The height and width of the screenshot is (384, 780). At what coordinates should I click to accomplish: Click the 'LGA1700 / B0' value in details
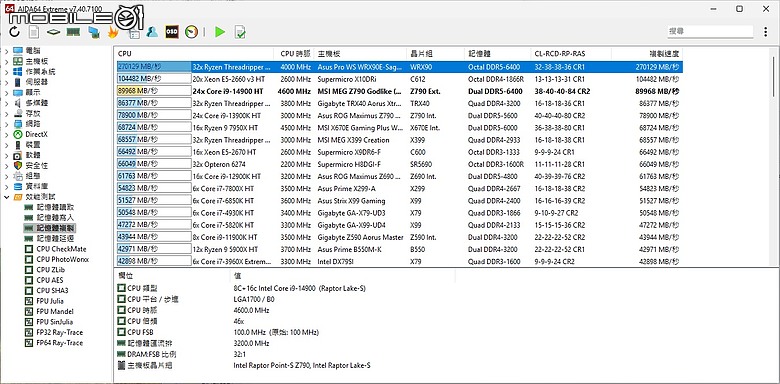(x=254, y=299)
